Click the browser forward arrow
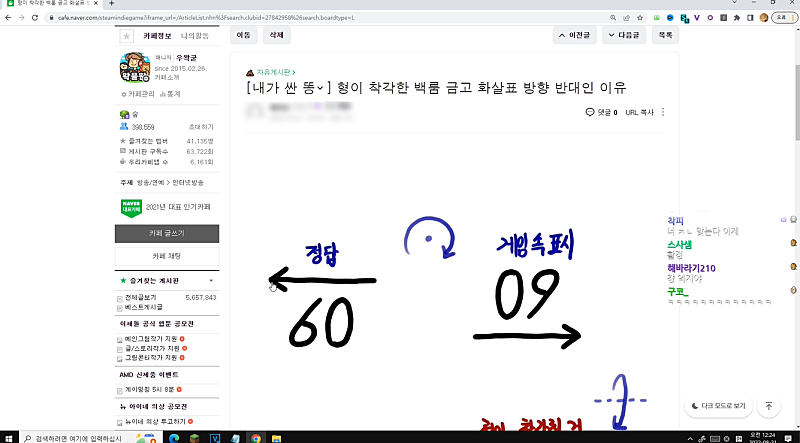The width and height of the screenshot is (800, 443). pos(21,17)
